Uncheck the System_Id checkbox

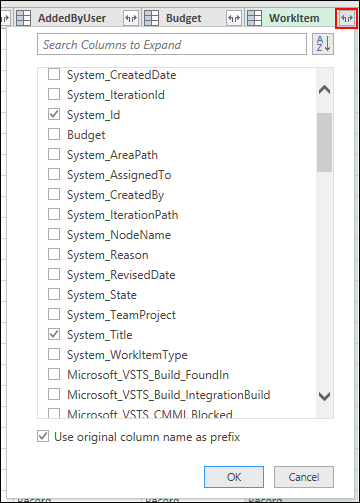click(x=54, y=114)
